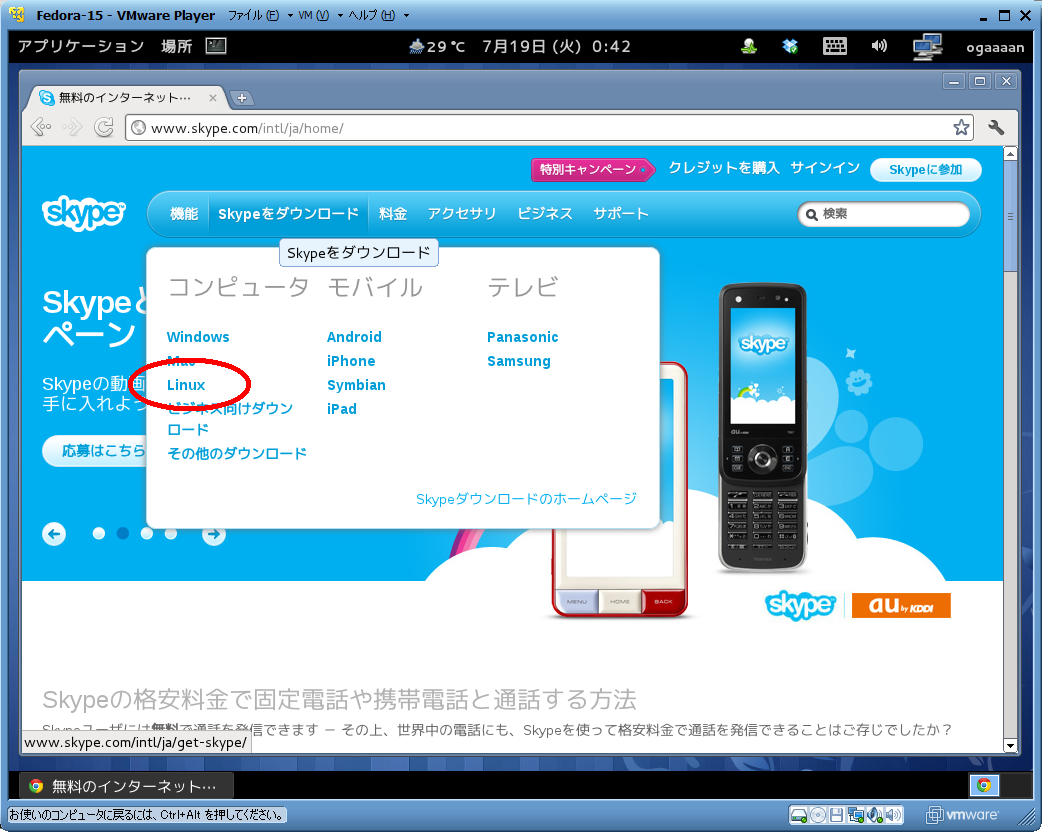This screenshot has width=1042, height=832.
Task: Open the サポート navigation item
Action: coord(621,214)
